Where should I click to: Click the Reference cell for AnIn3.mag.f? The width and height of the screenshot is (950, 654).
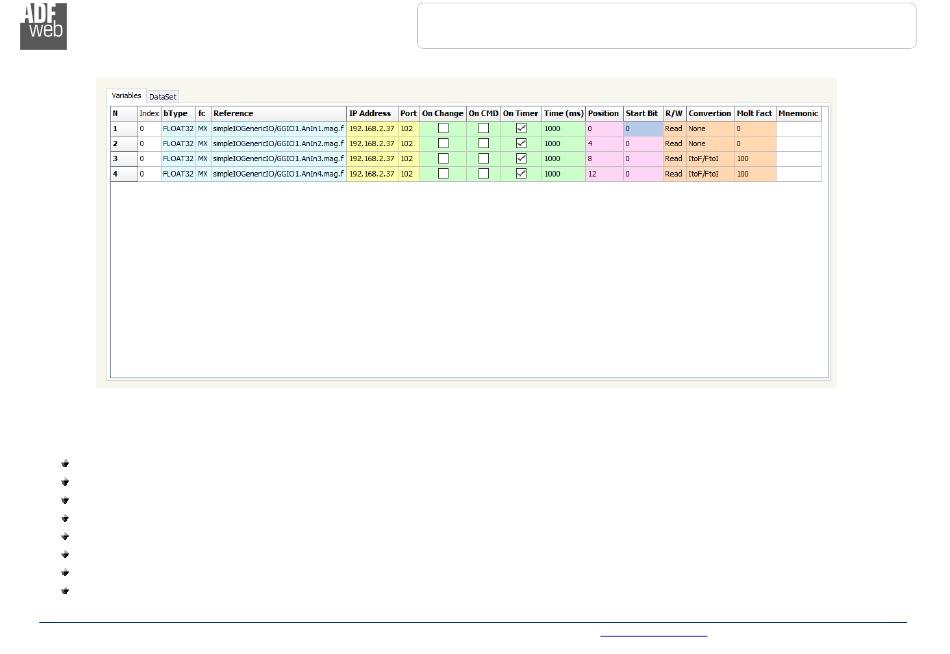[277, 159]
